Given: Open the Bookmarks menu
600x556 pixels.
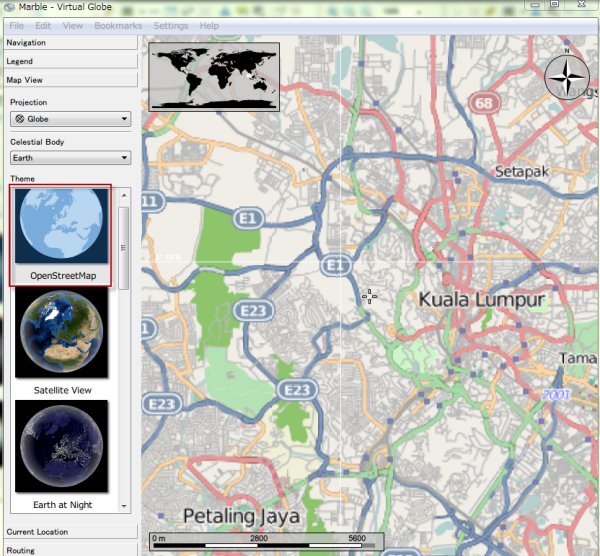Looking at the screenshot, I should point(118,25).
